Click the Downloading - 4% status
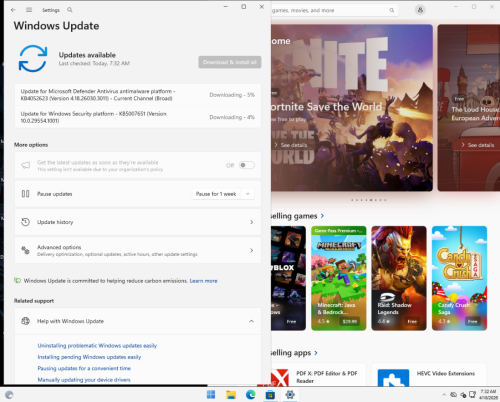 point(232,117)
